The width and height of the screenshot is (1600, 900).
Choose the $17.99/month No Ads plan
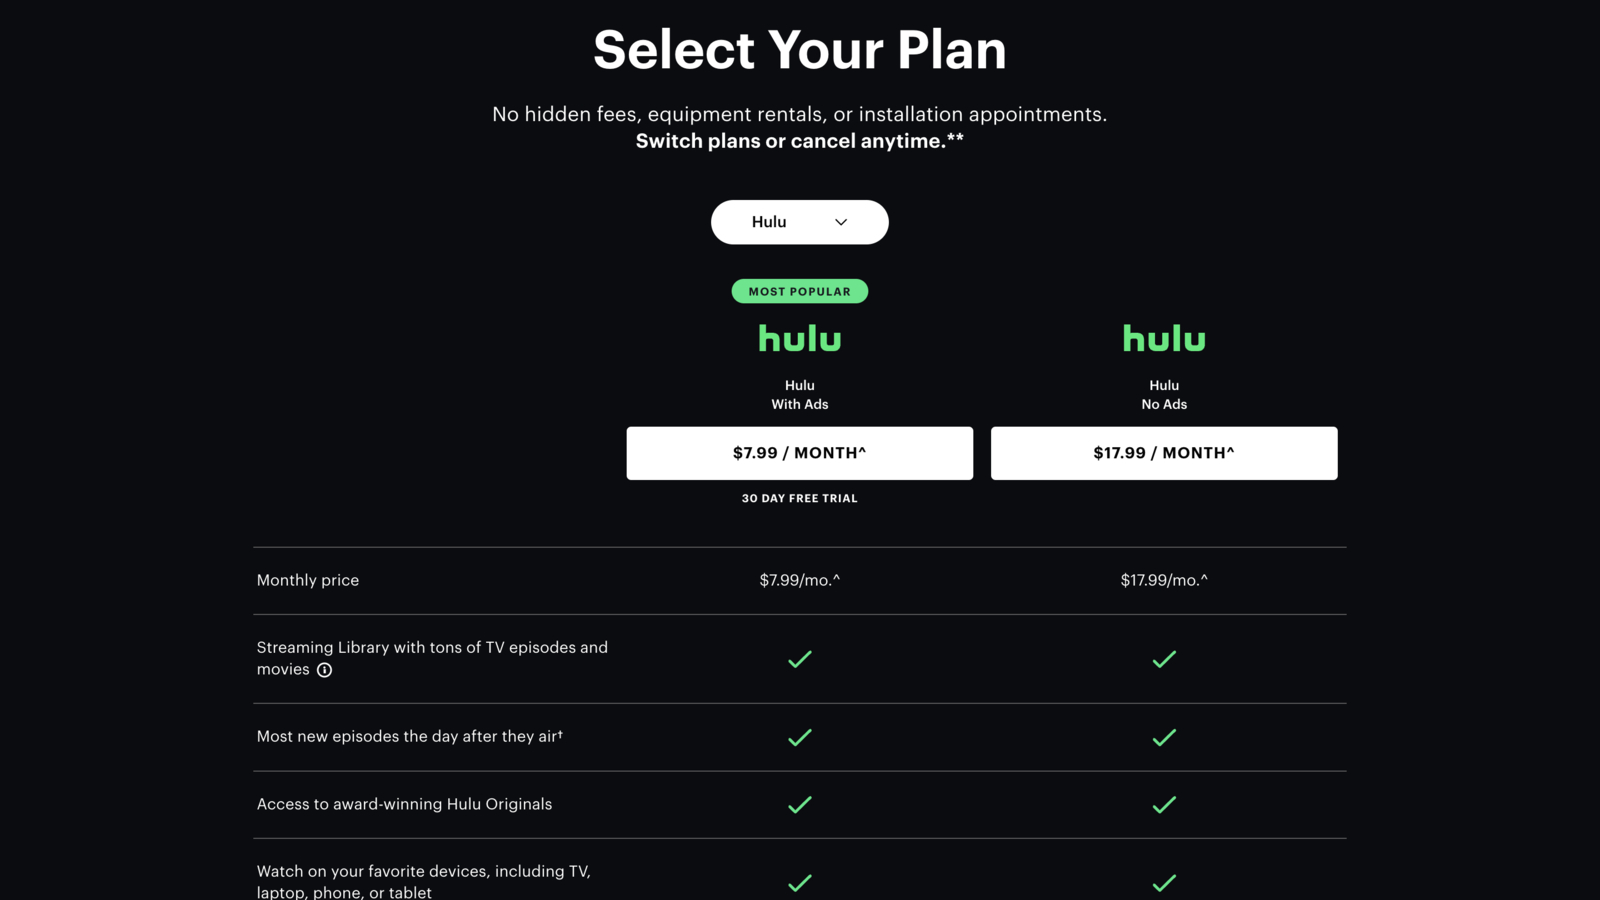[x=1163, y=452]
